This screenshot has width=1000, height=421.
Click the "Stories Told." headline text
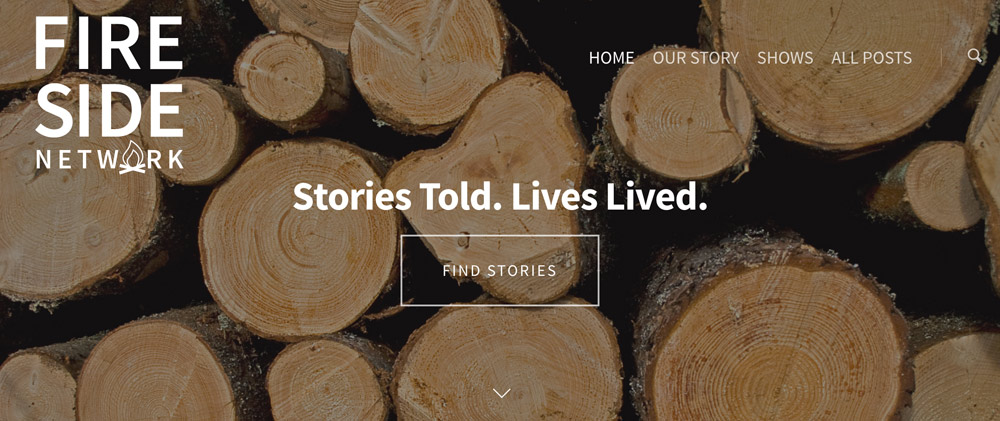[x=393, y=196]
